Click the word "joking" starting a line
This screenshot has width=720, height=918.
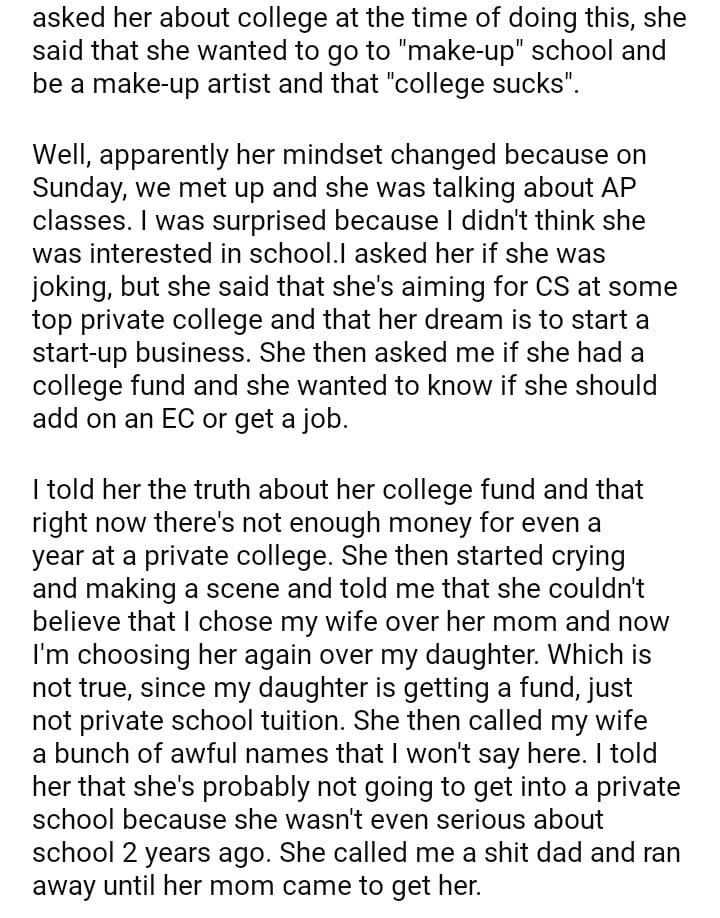[74, 287]
